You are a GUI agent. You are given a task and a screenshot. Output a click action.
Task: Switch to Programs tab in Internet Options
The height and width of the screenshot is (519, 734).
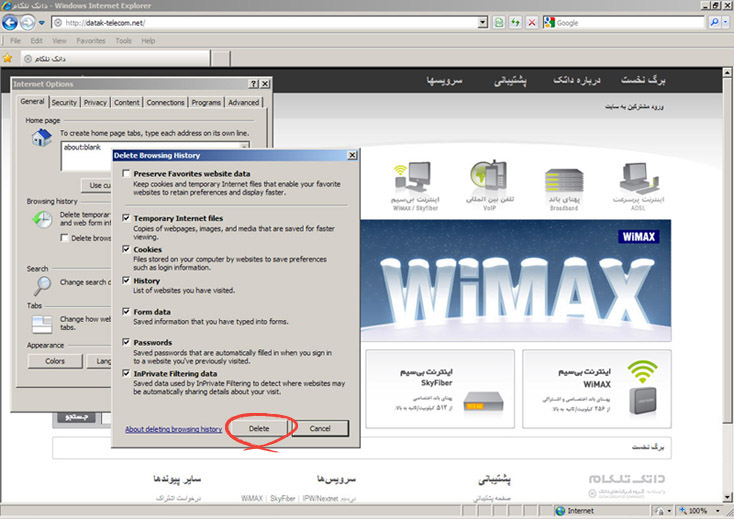click(x=206, y=102)
